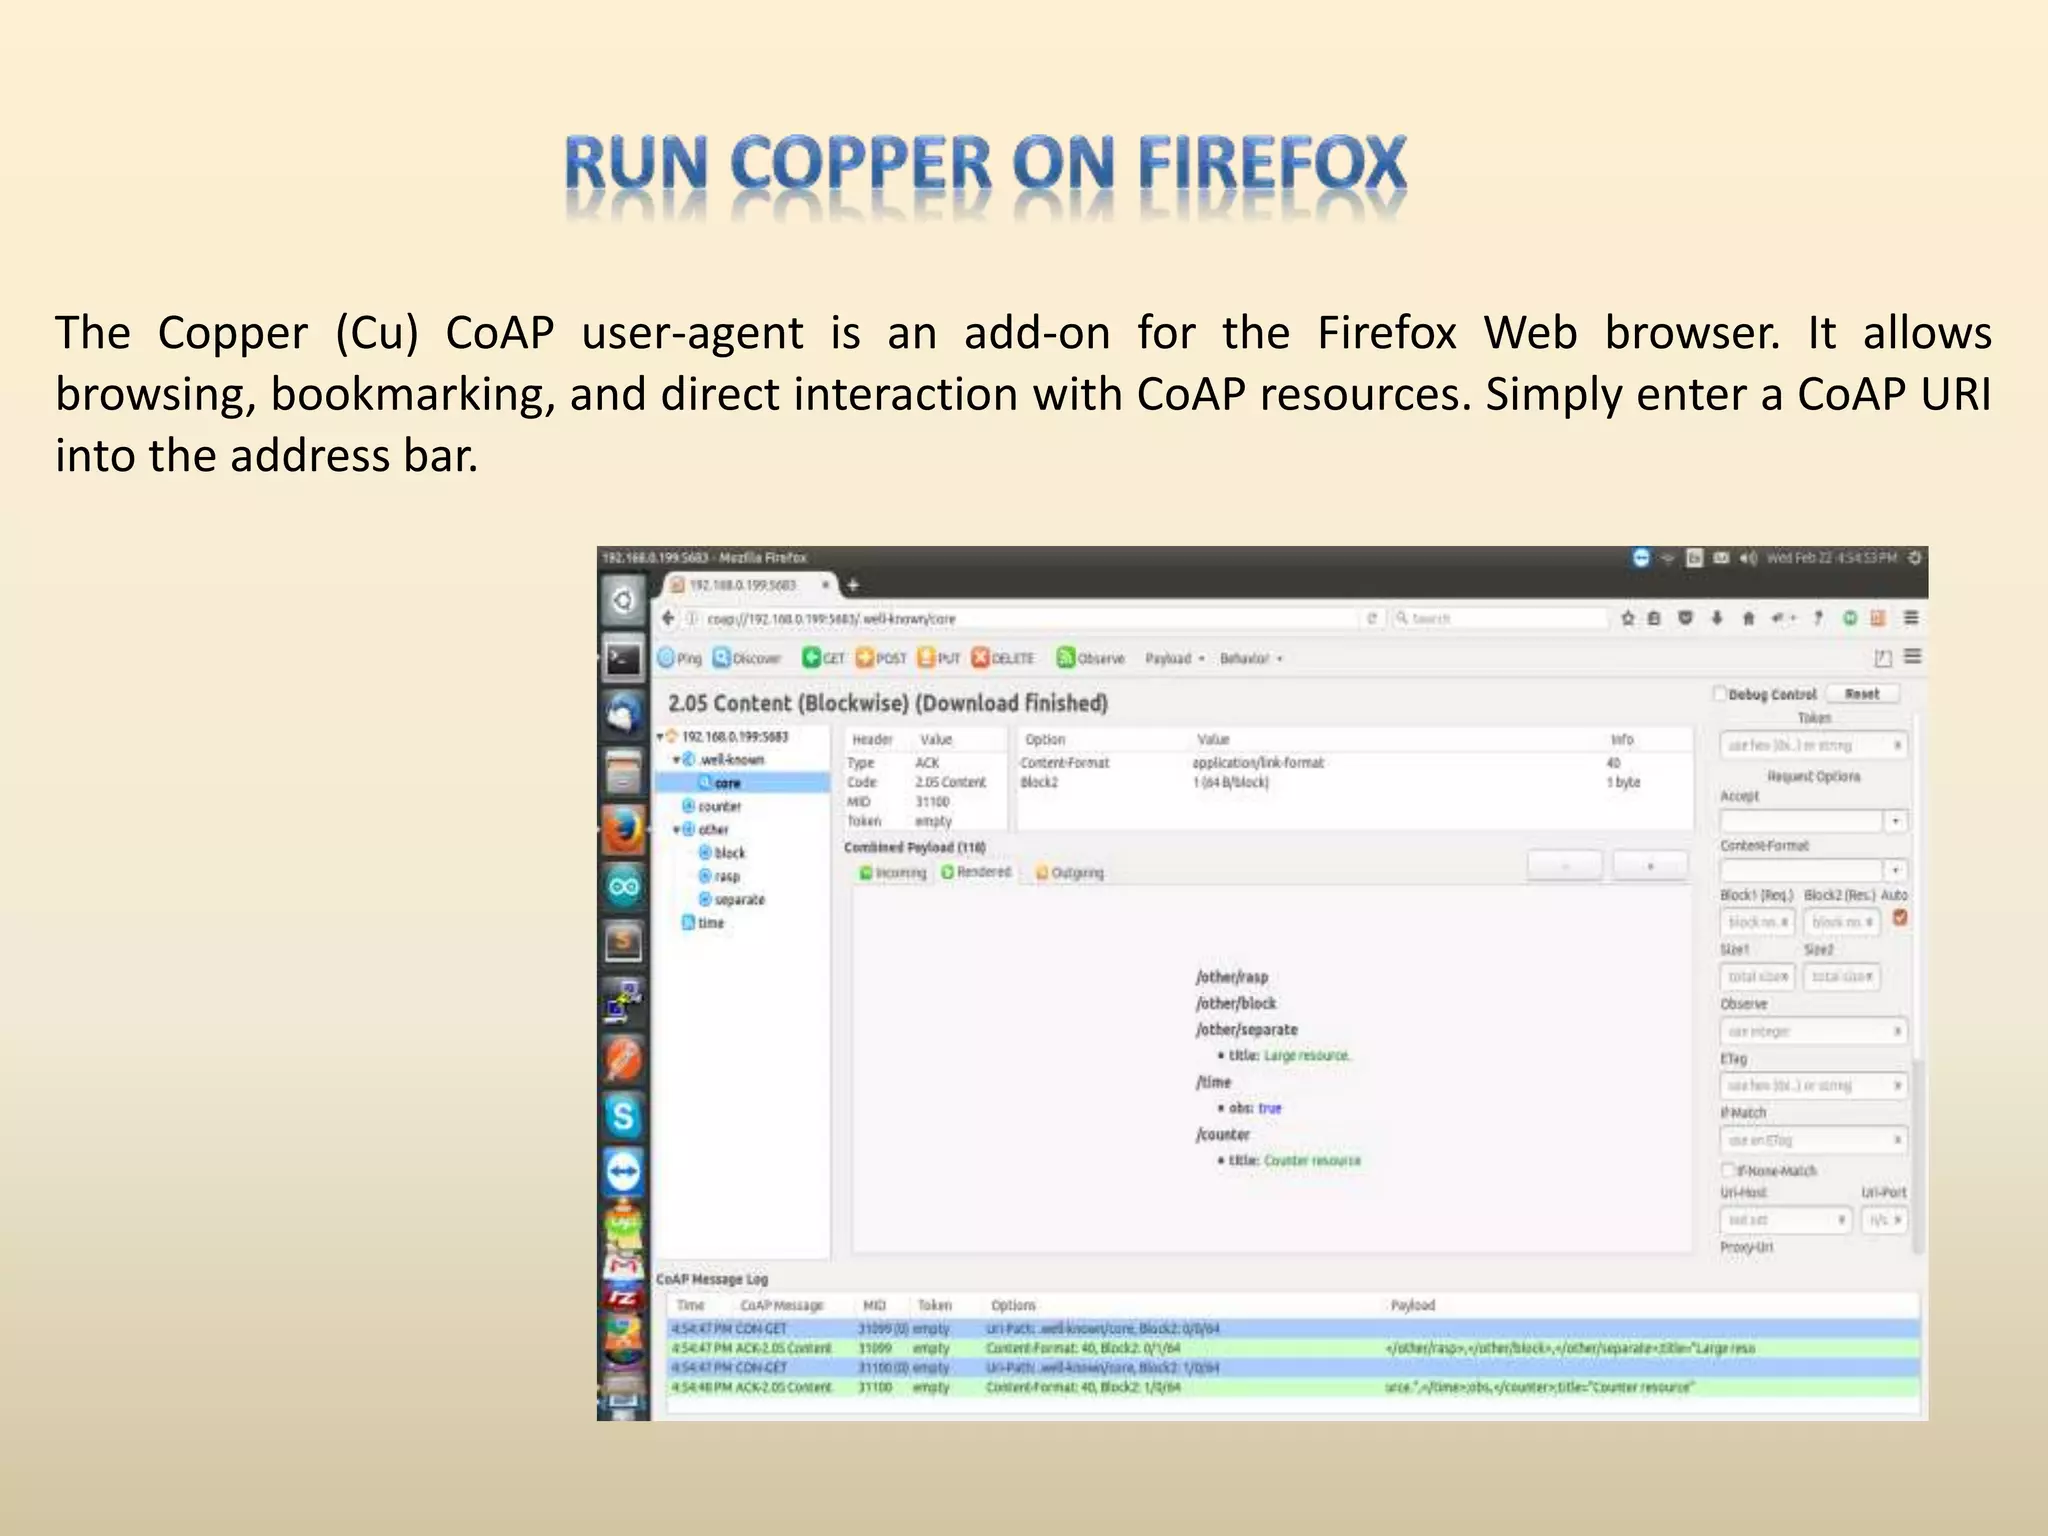Viewport: 2048px width, 1536px height.
Task: Open the Accept dropdown arrow
Action: (x=1895, y=821)
